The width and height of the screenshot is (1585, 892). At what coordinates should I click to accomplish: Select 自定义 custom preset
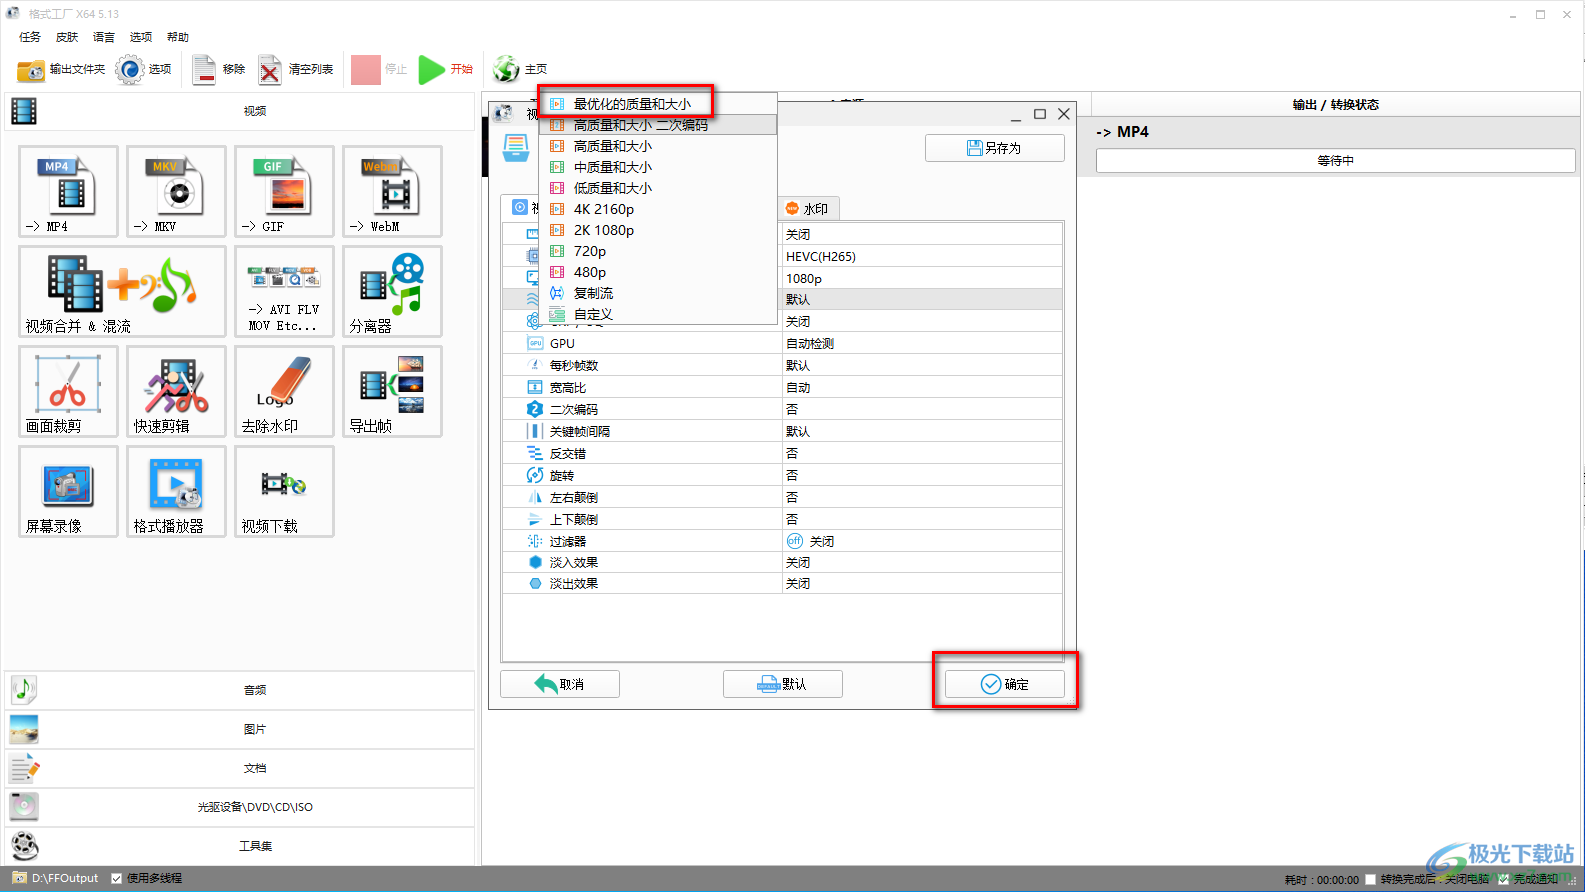coord(658,314)
